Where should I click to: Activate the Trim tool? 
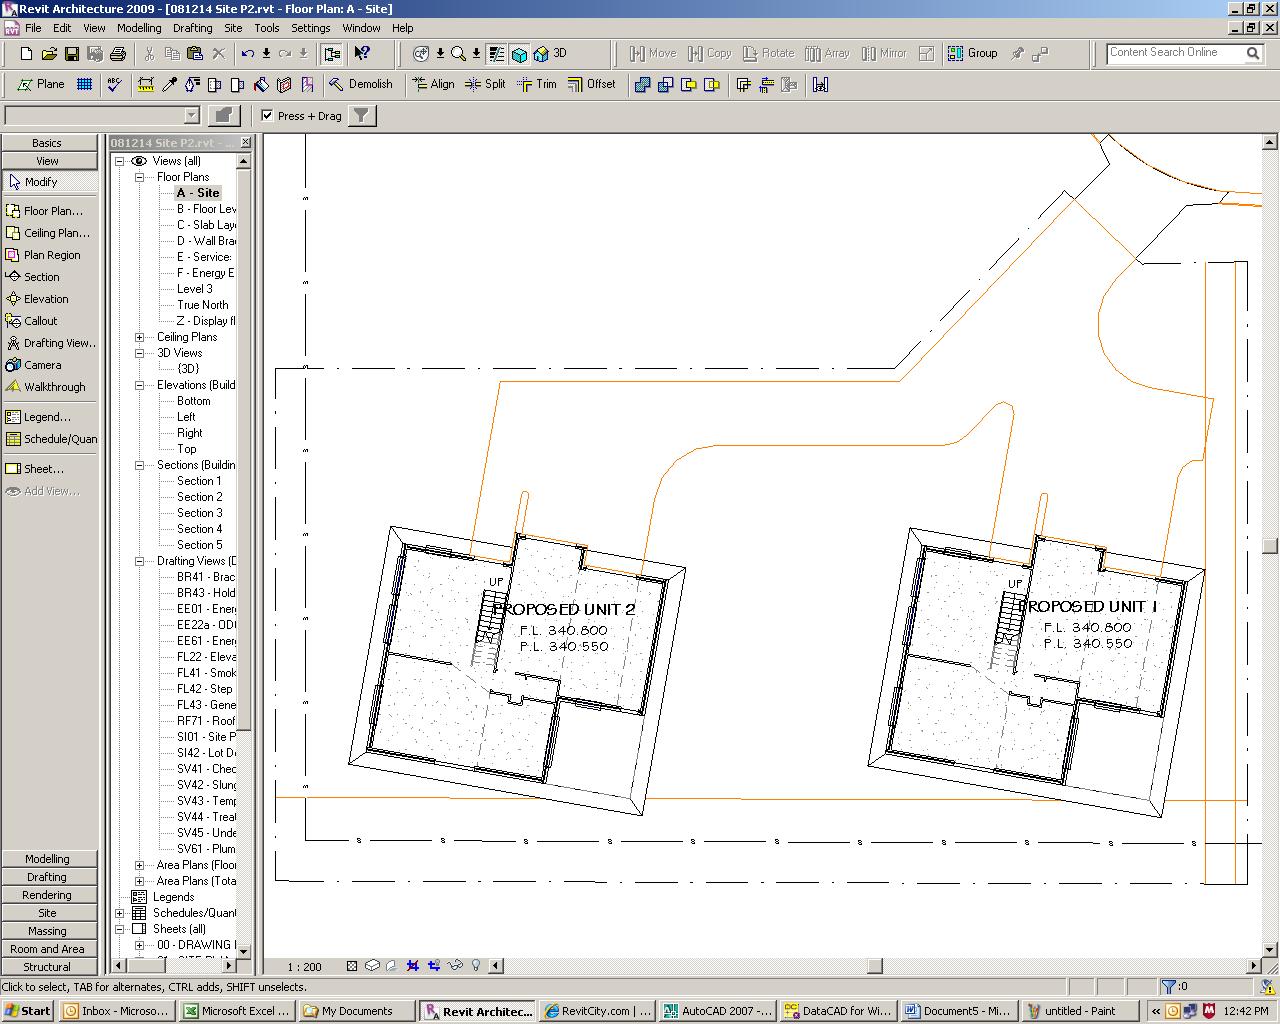pyautogui.click(x=537, y=85)
